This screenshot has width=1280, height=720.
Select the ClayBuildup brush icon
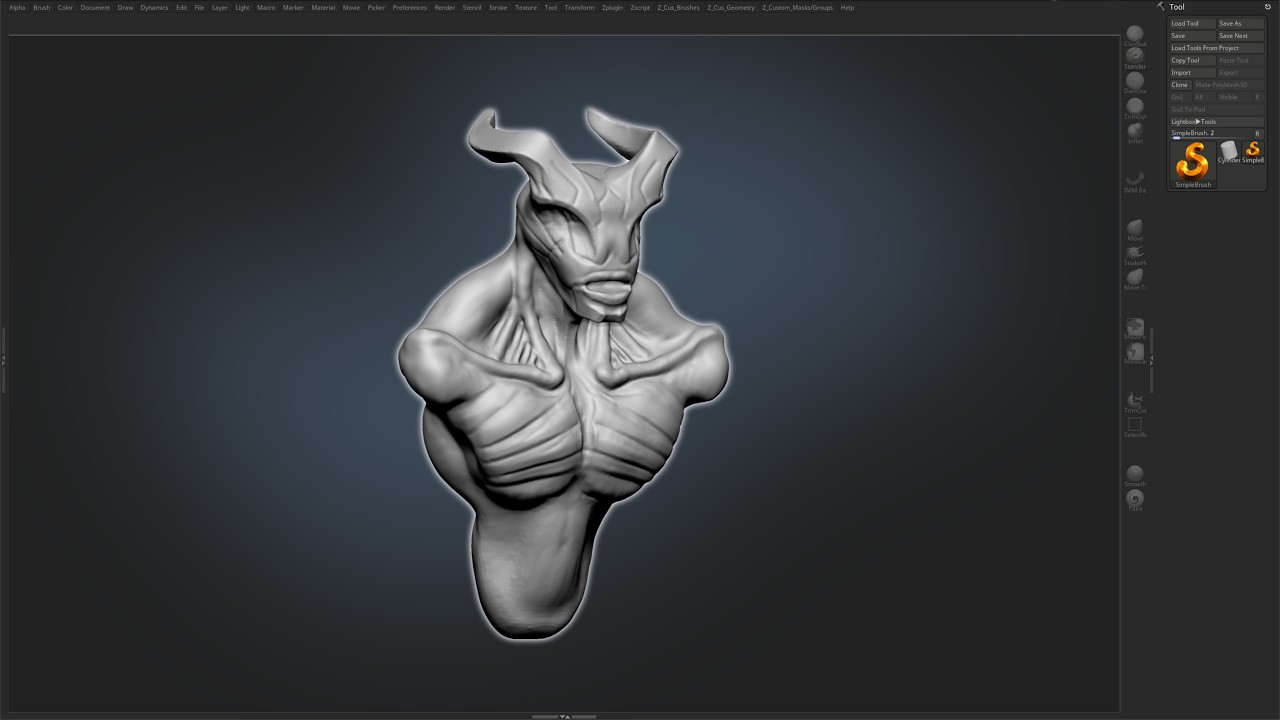[x=1135, y=34]
